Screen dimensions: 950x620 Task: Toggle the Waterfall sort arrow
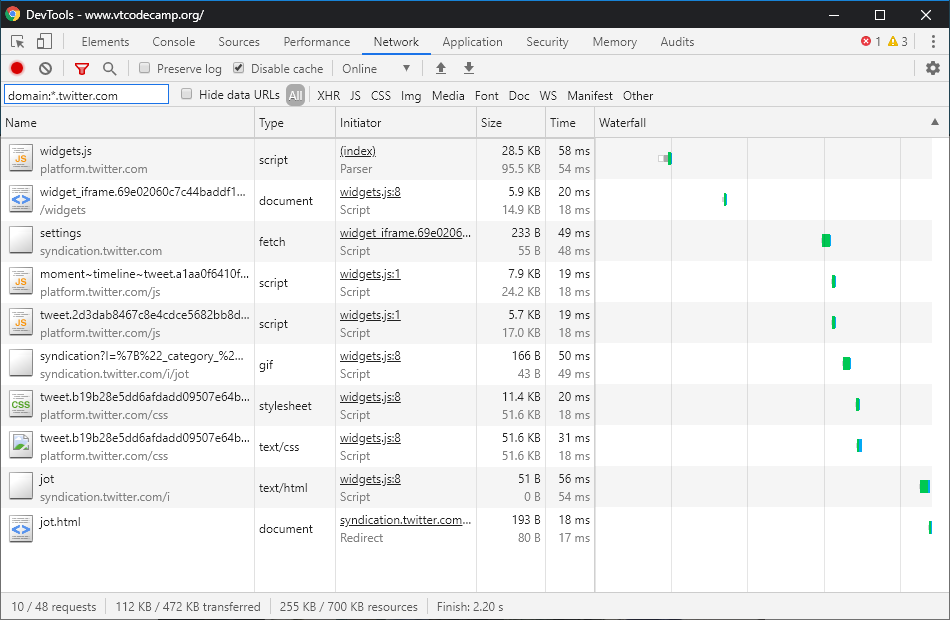coord(935,122)
